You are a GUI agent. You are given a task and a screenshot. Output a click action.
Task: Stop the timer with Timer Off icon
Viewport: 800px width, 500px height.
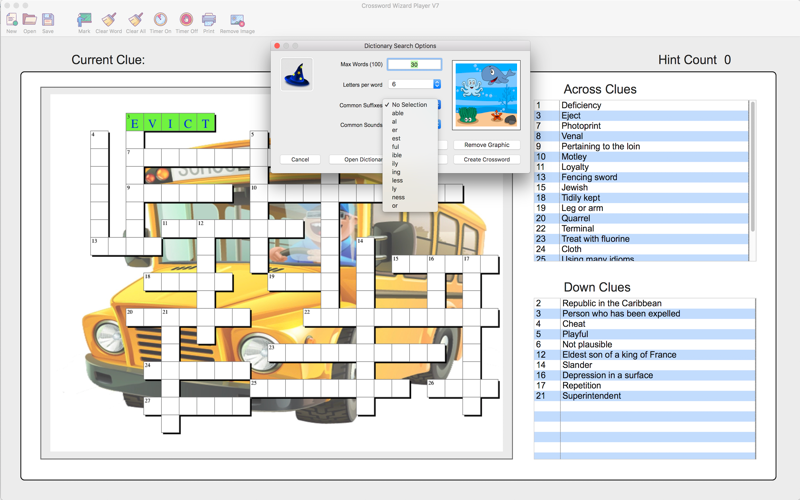click(186, 20)
